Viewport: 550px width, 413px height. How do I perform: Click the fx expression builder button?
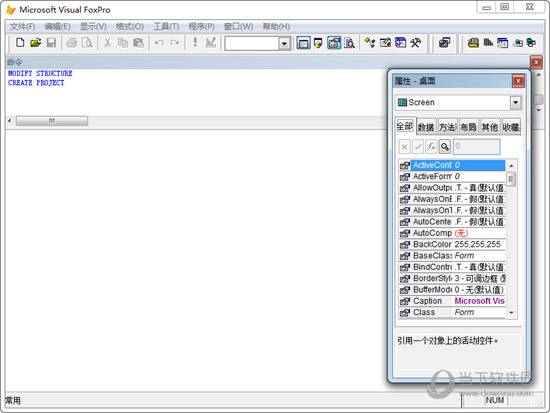click(x=431, y=147)
